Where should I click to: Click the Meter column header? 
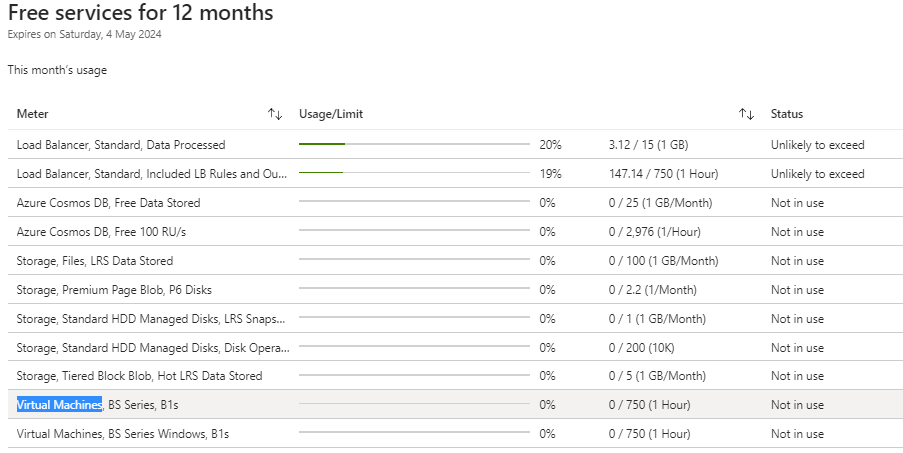[x=32, y=114]
